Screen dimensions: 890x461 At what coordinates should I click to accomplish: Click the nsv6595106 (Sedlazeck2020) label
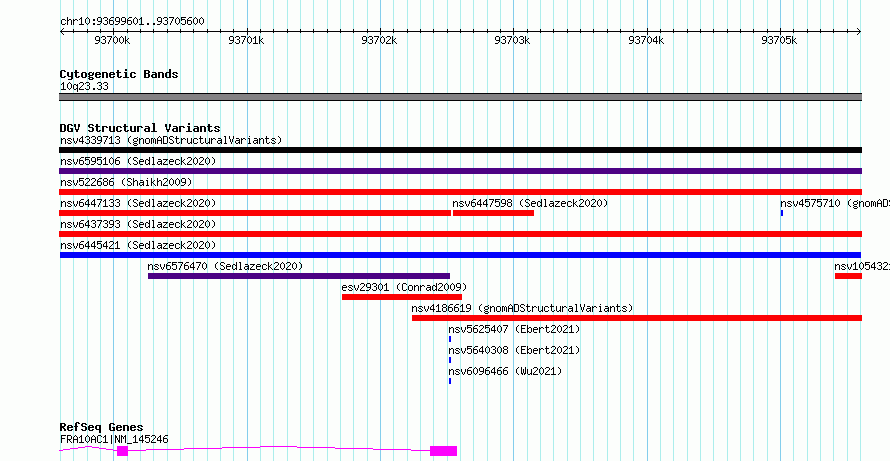(x=138, y=161)
